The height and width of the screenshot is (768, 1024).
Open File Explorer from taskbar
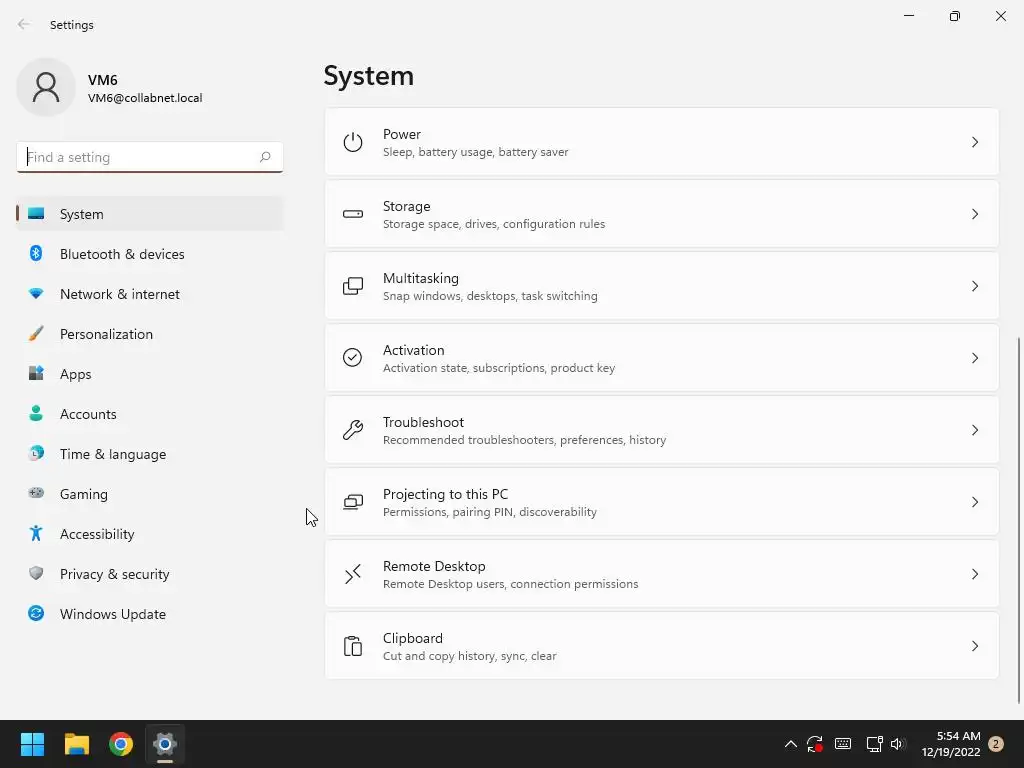(x=76, y=744)
